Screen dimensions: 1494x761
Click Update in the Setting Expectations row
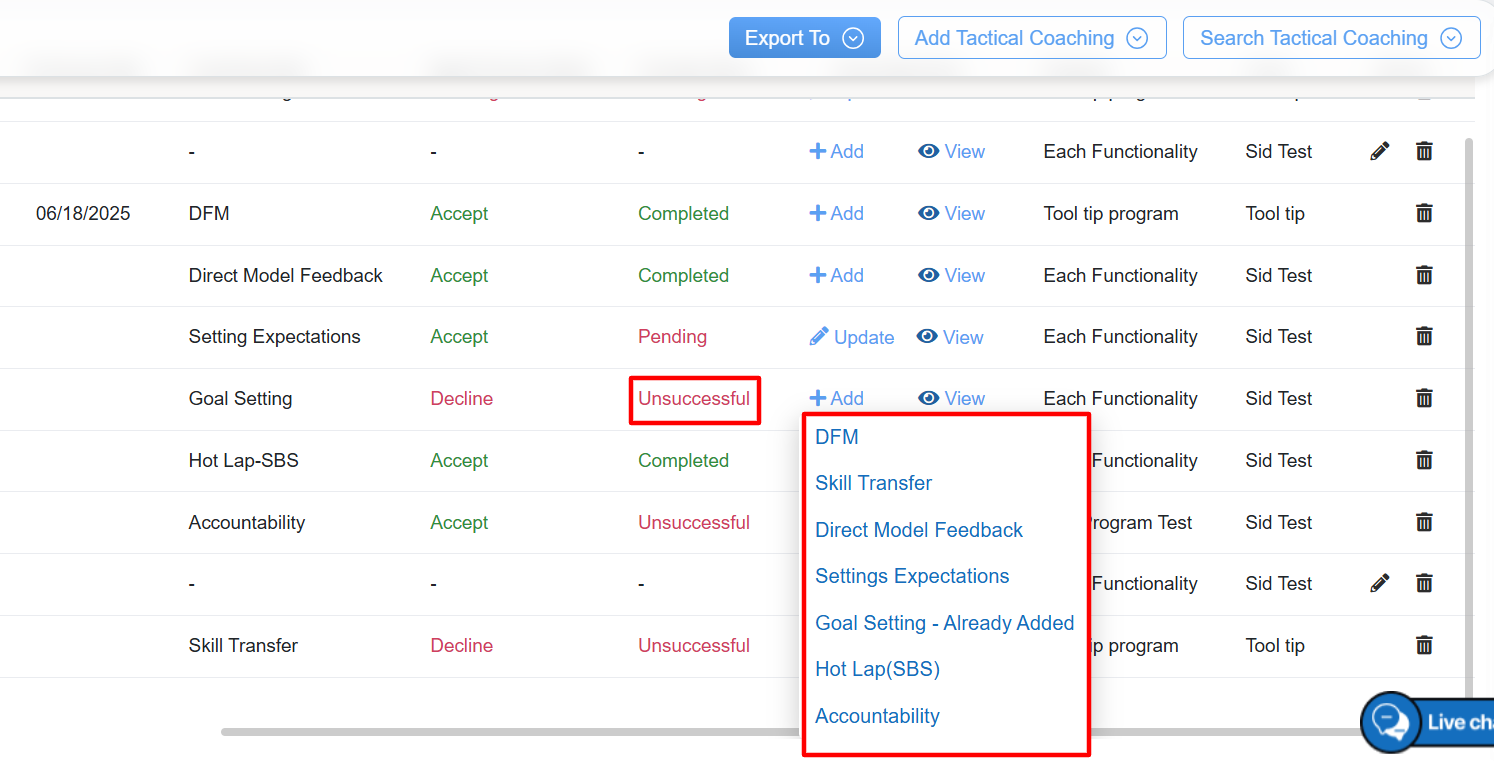click(x=852, y=337)
